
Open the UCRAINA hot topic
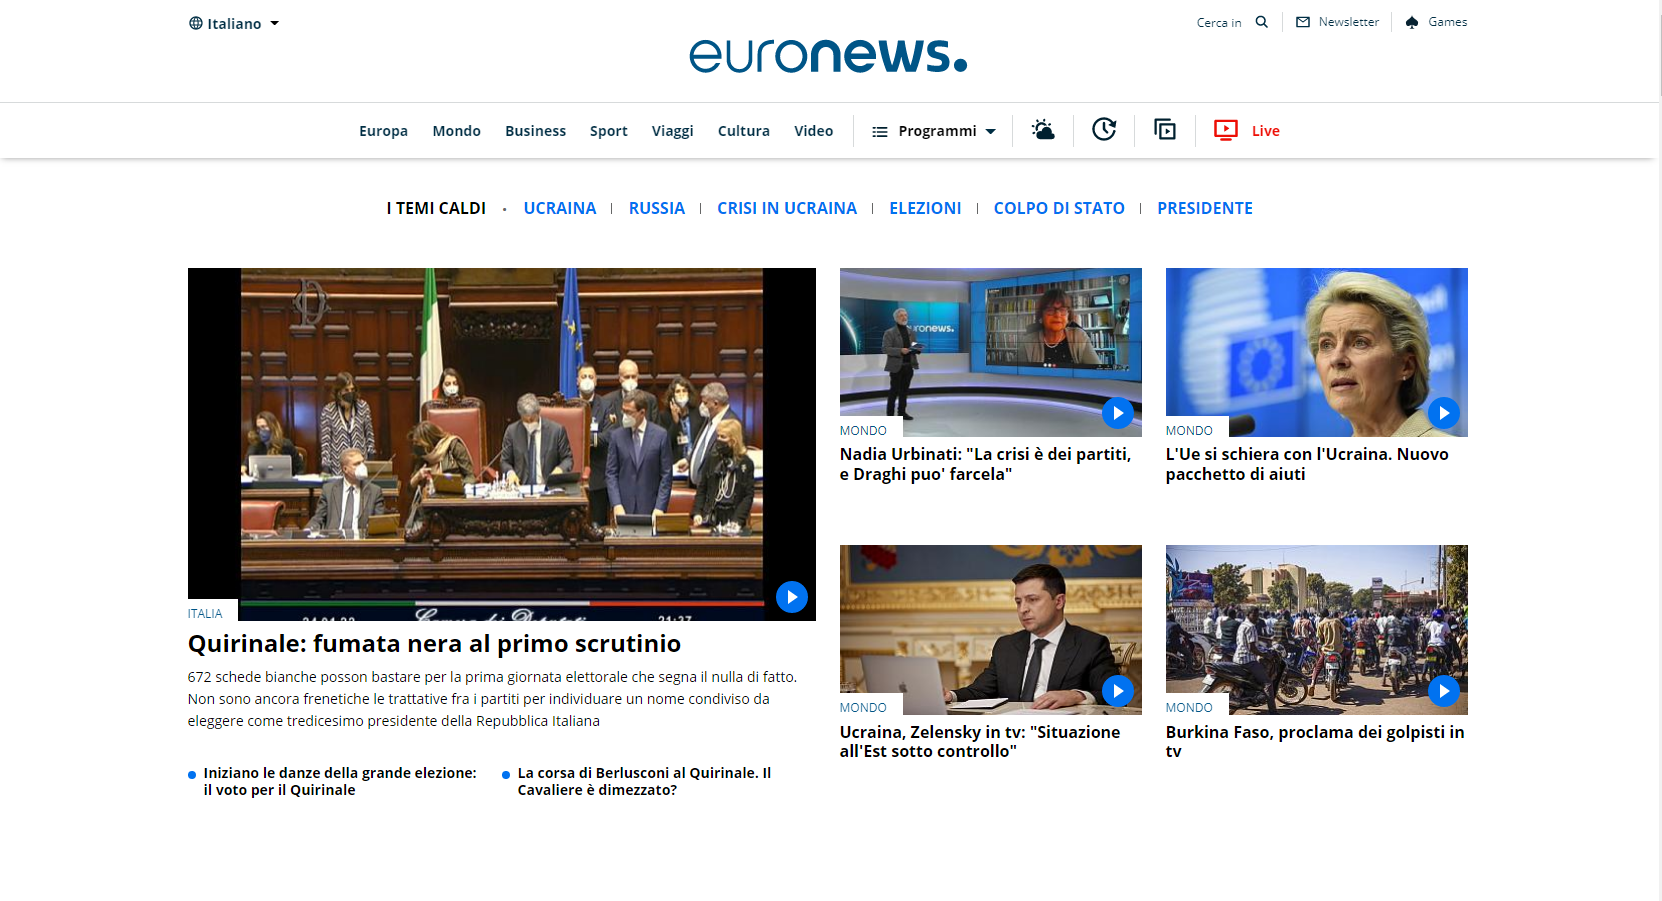tap(560, 208)
